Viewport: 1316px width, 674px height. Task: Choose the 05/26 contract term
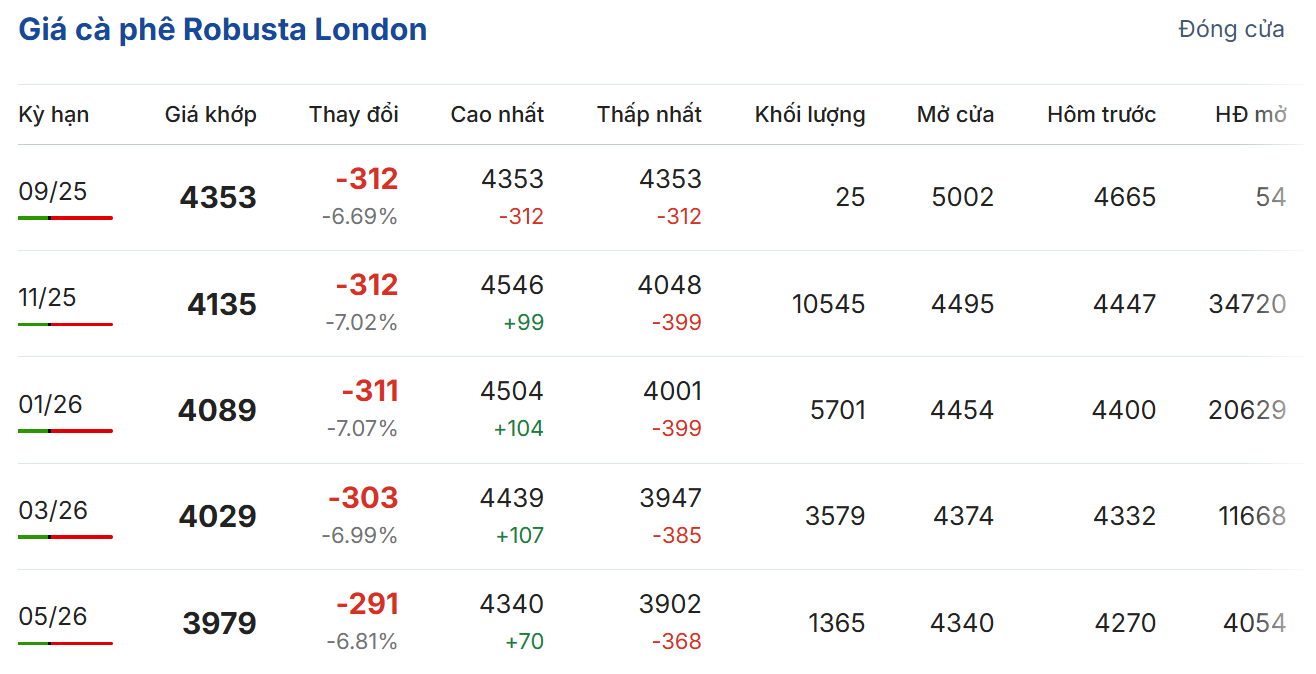pyautogui.click(x=53, y=616)
